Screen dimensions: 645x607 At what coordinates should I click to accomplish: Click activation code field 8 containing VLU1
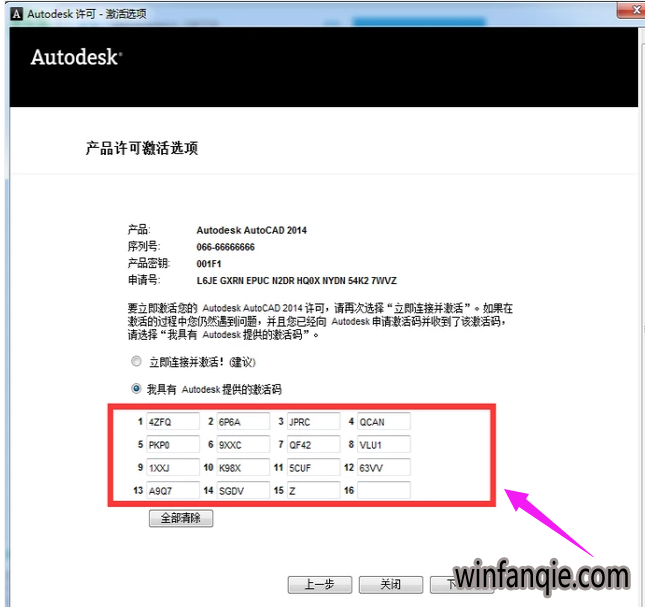tap(384, 445)
